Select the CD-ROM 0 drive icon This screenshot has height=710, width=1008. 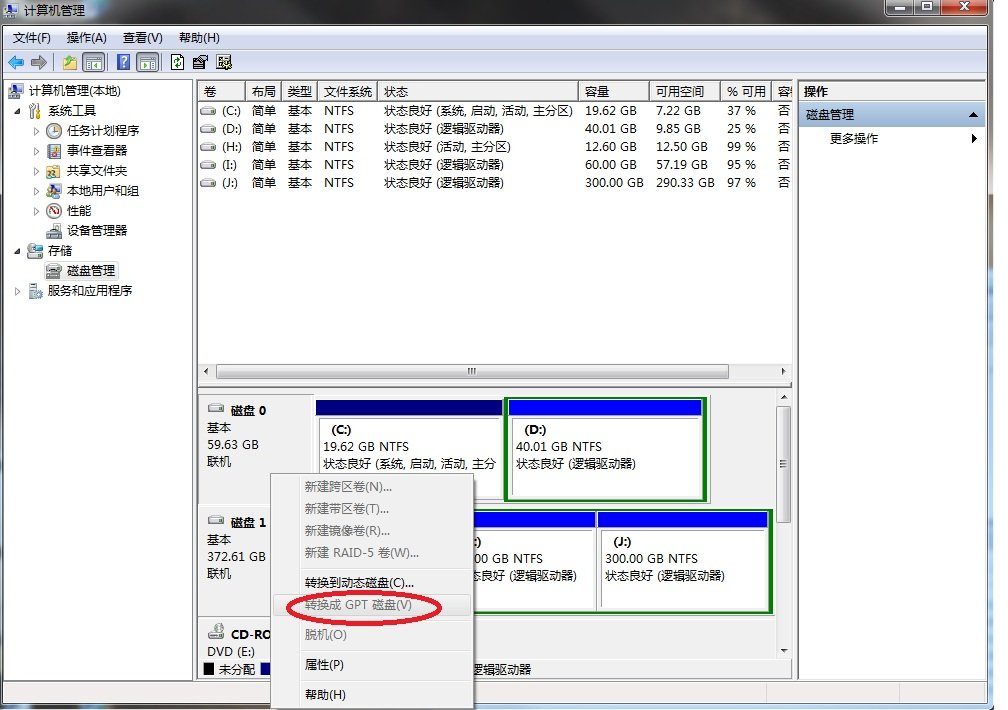(216, 633)
